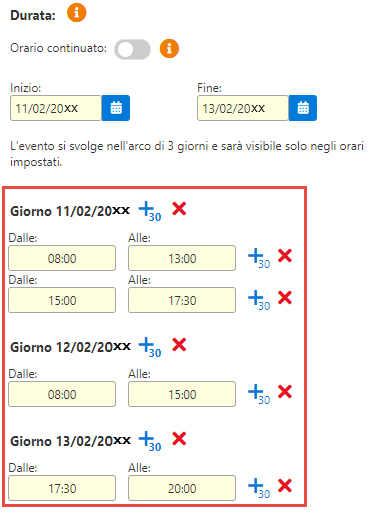Click the Alle field showing 20:00
375x513 pixels.
(x=182, y=488)
